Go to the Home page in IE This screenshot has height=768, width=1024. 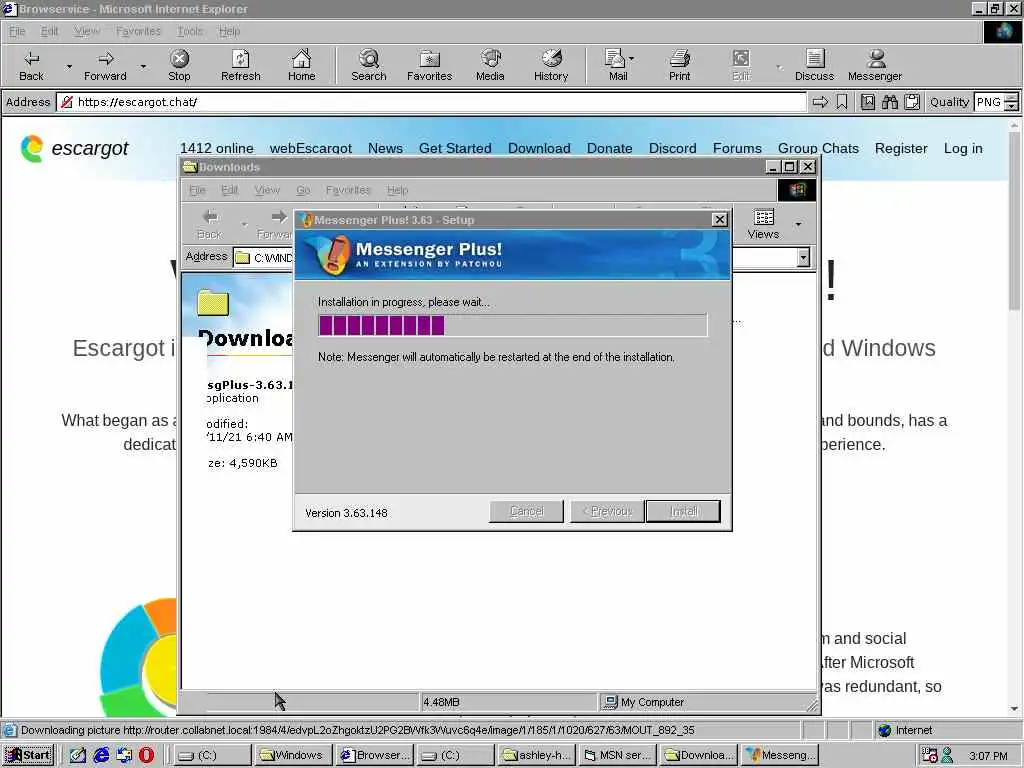pyautogui.click(x=301, y=65)
